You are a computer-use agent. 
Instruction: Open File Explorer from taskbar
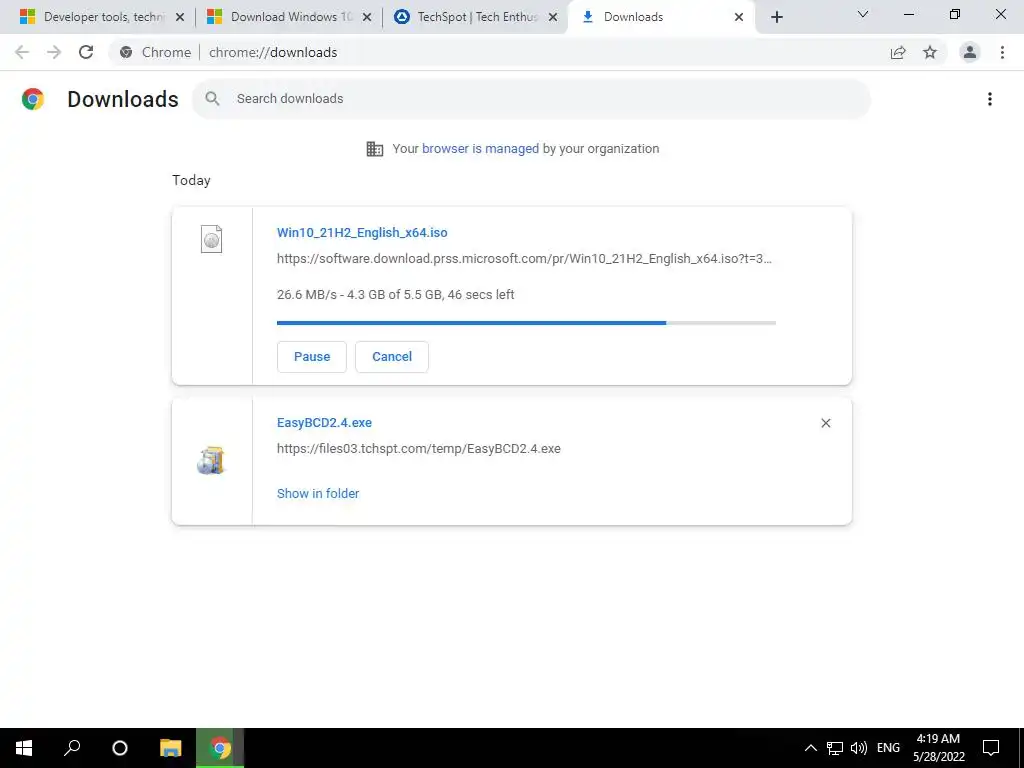click(x=170, y=748)
